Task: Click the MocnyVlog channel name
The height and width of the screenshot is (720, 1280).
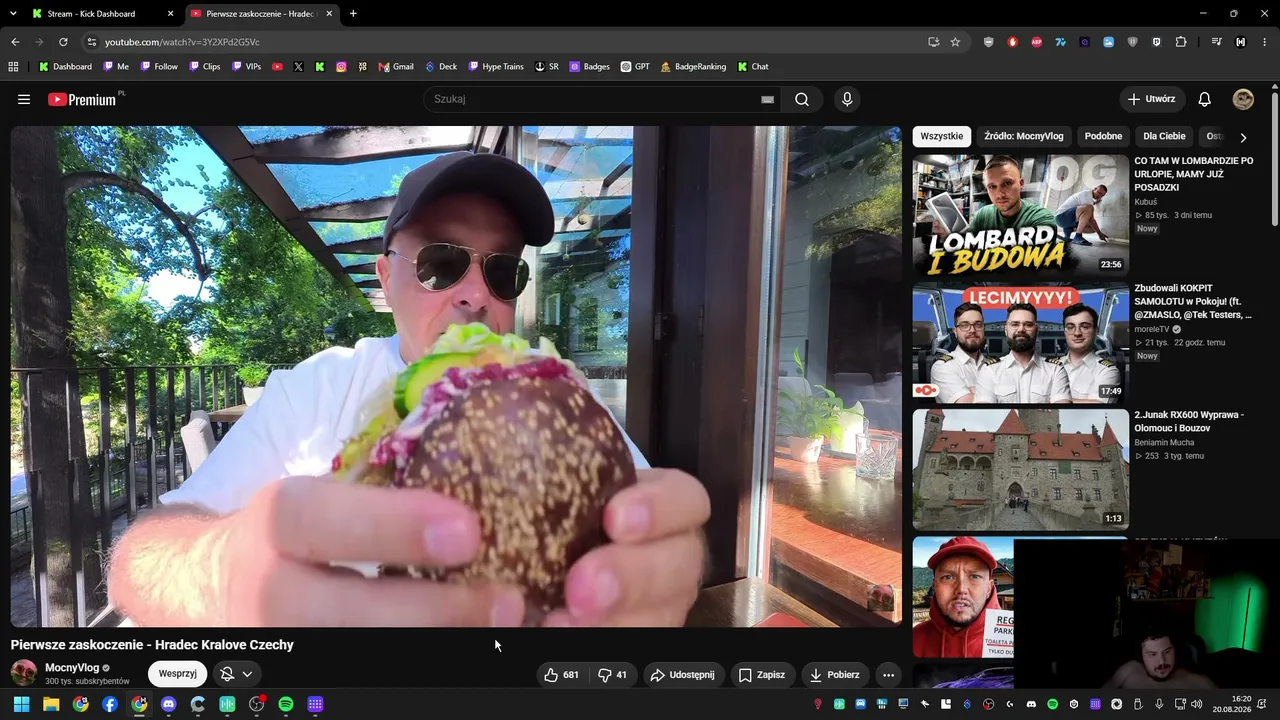Action: pyautogui.click(x=72, y=667)
